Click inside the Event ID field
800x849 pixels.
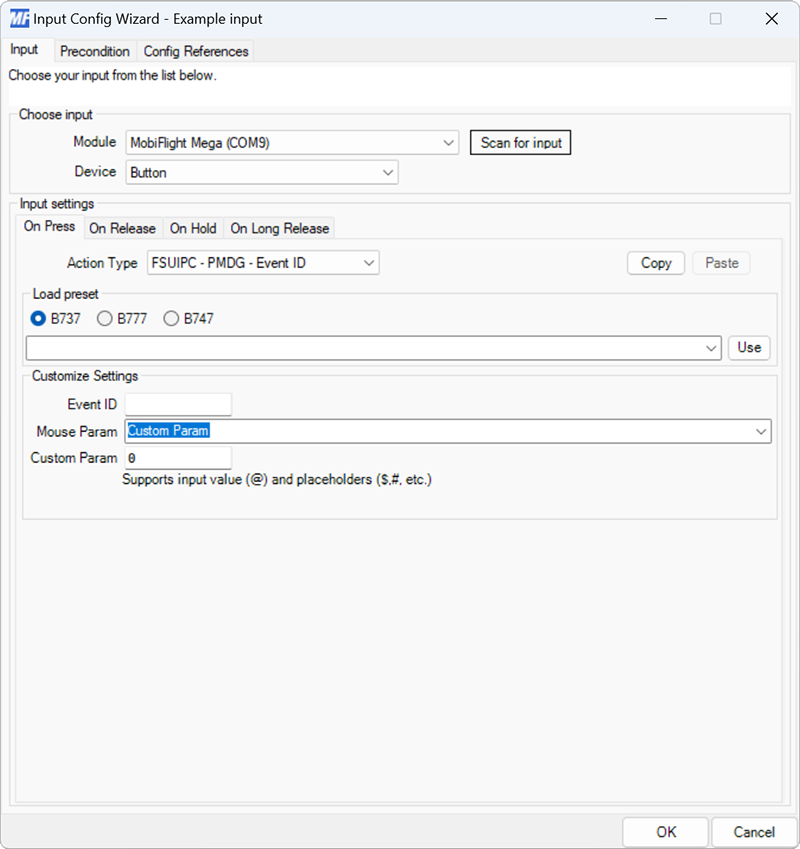178,404
